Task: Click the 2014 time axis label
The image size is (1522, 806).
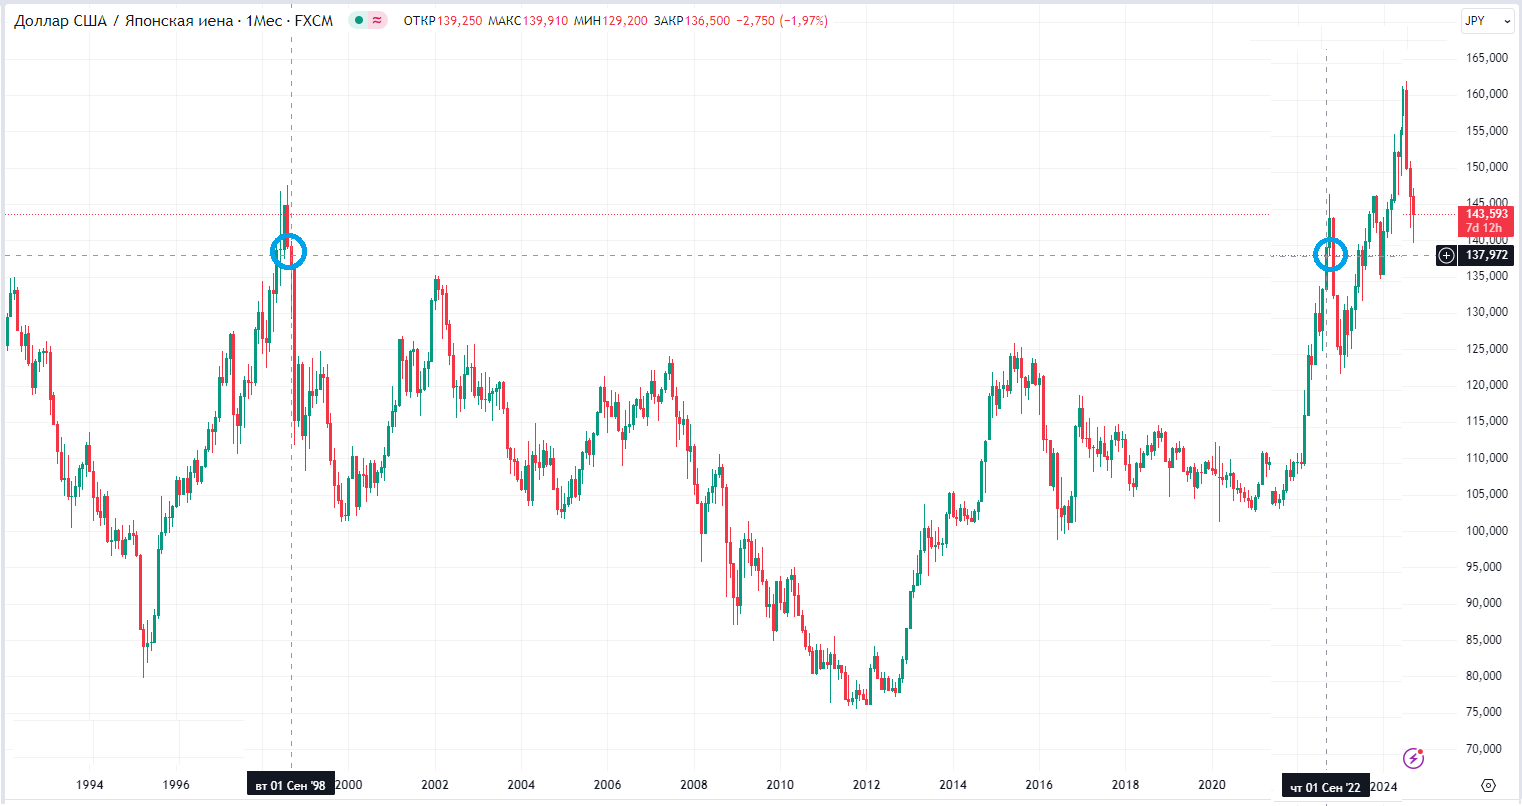Action: click(x=953, y=785)
